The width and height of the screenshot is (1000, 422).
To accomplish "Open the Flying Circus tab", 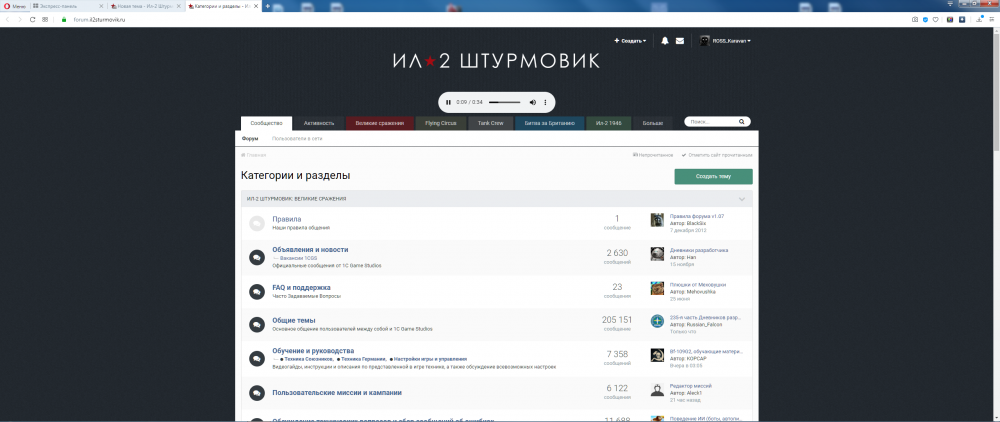I will 441,123.
